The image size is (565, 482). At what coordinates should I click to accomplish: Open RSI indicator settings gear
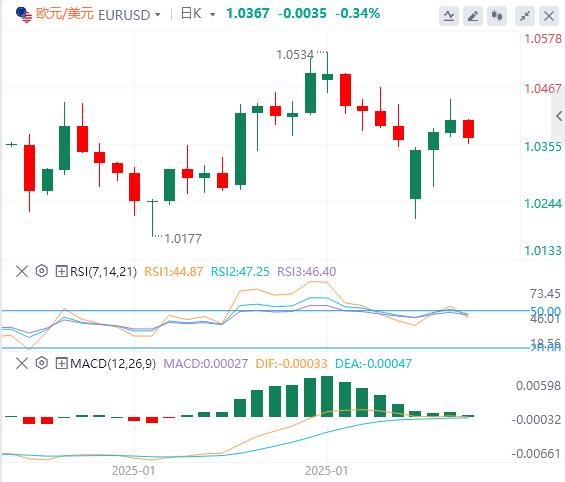tap(42, 271)
